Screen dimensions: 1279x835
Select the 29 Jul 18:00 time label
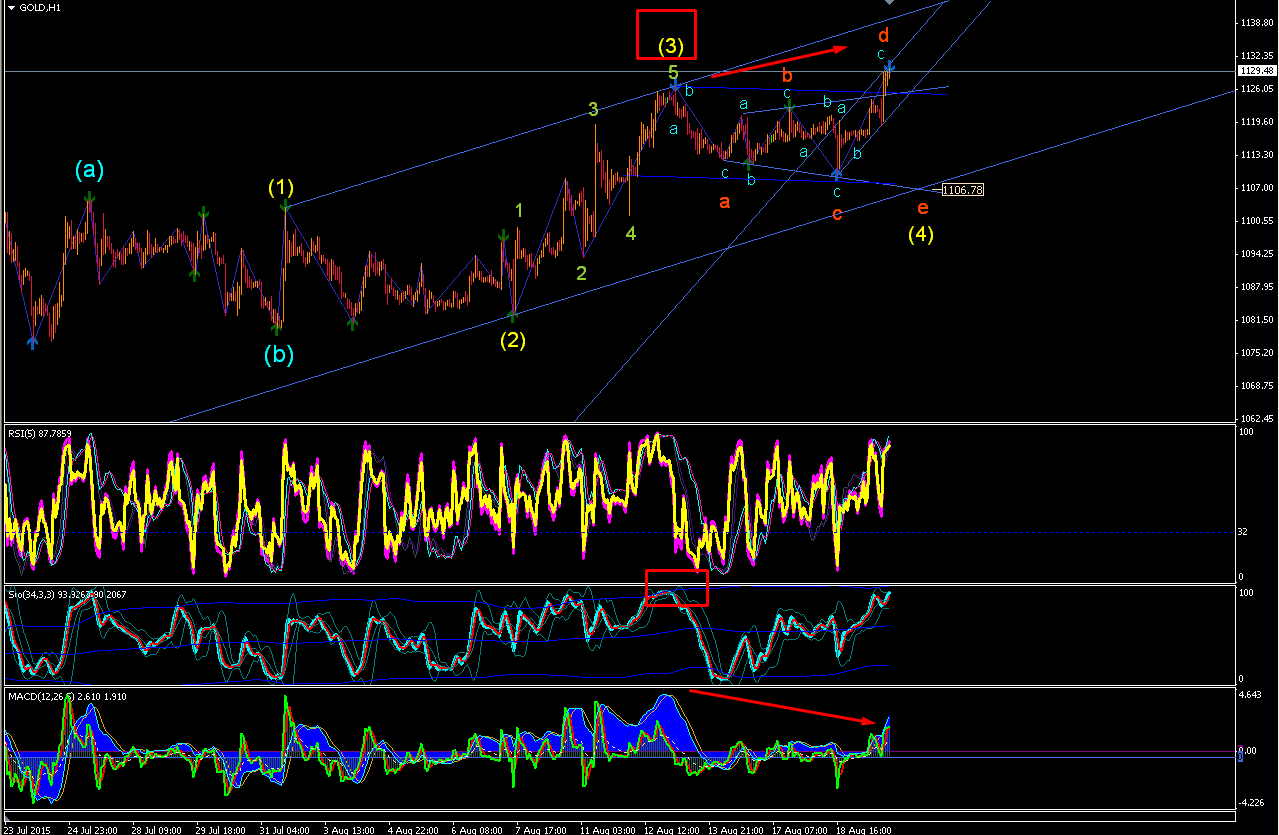click(x=220, y=829)
